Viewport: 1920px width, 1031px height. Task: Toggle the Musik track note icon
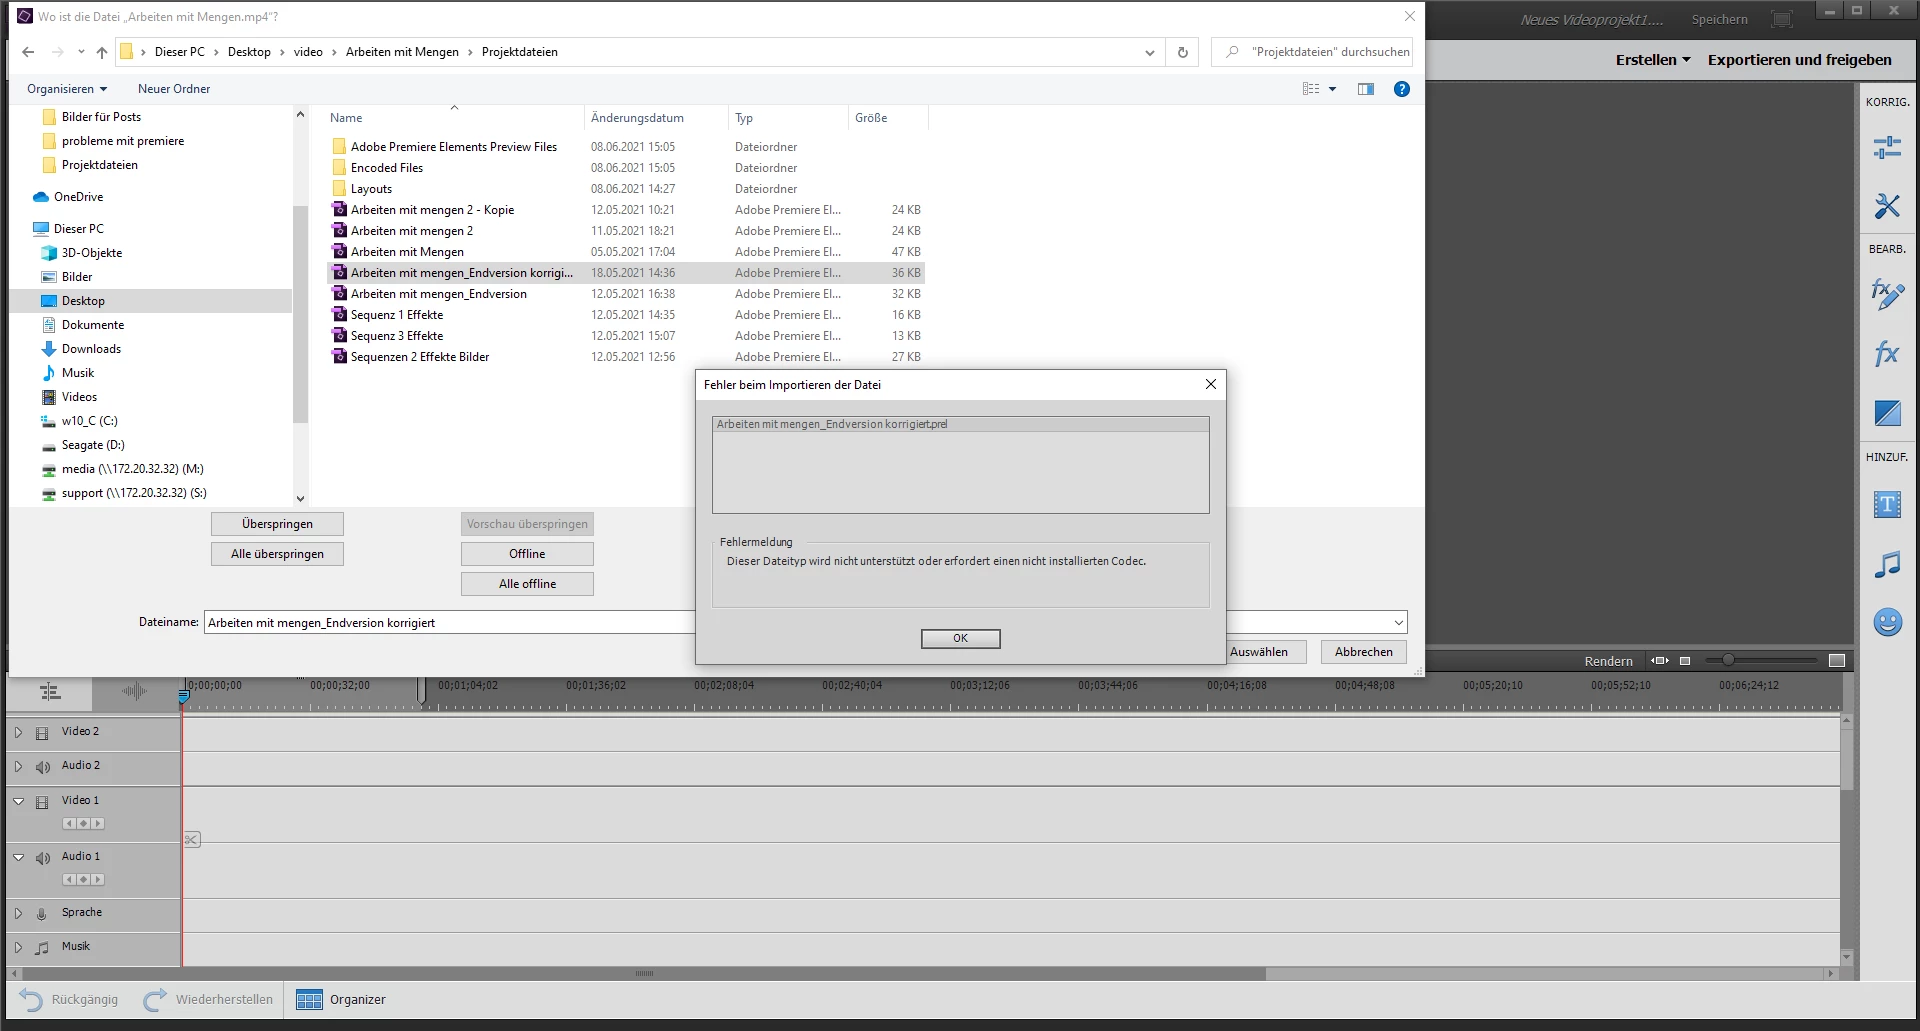coord(42,948)
